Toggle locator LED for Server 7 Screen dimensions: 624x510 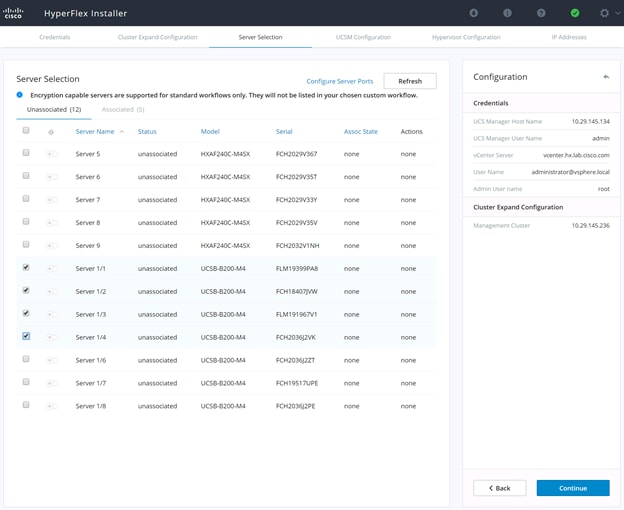pos(52,200)
